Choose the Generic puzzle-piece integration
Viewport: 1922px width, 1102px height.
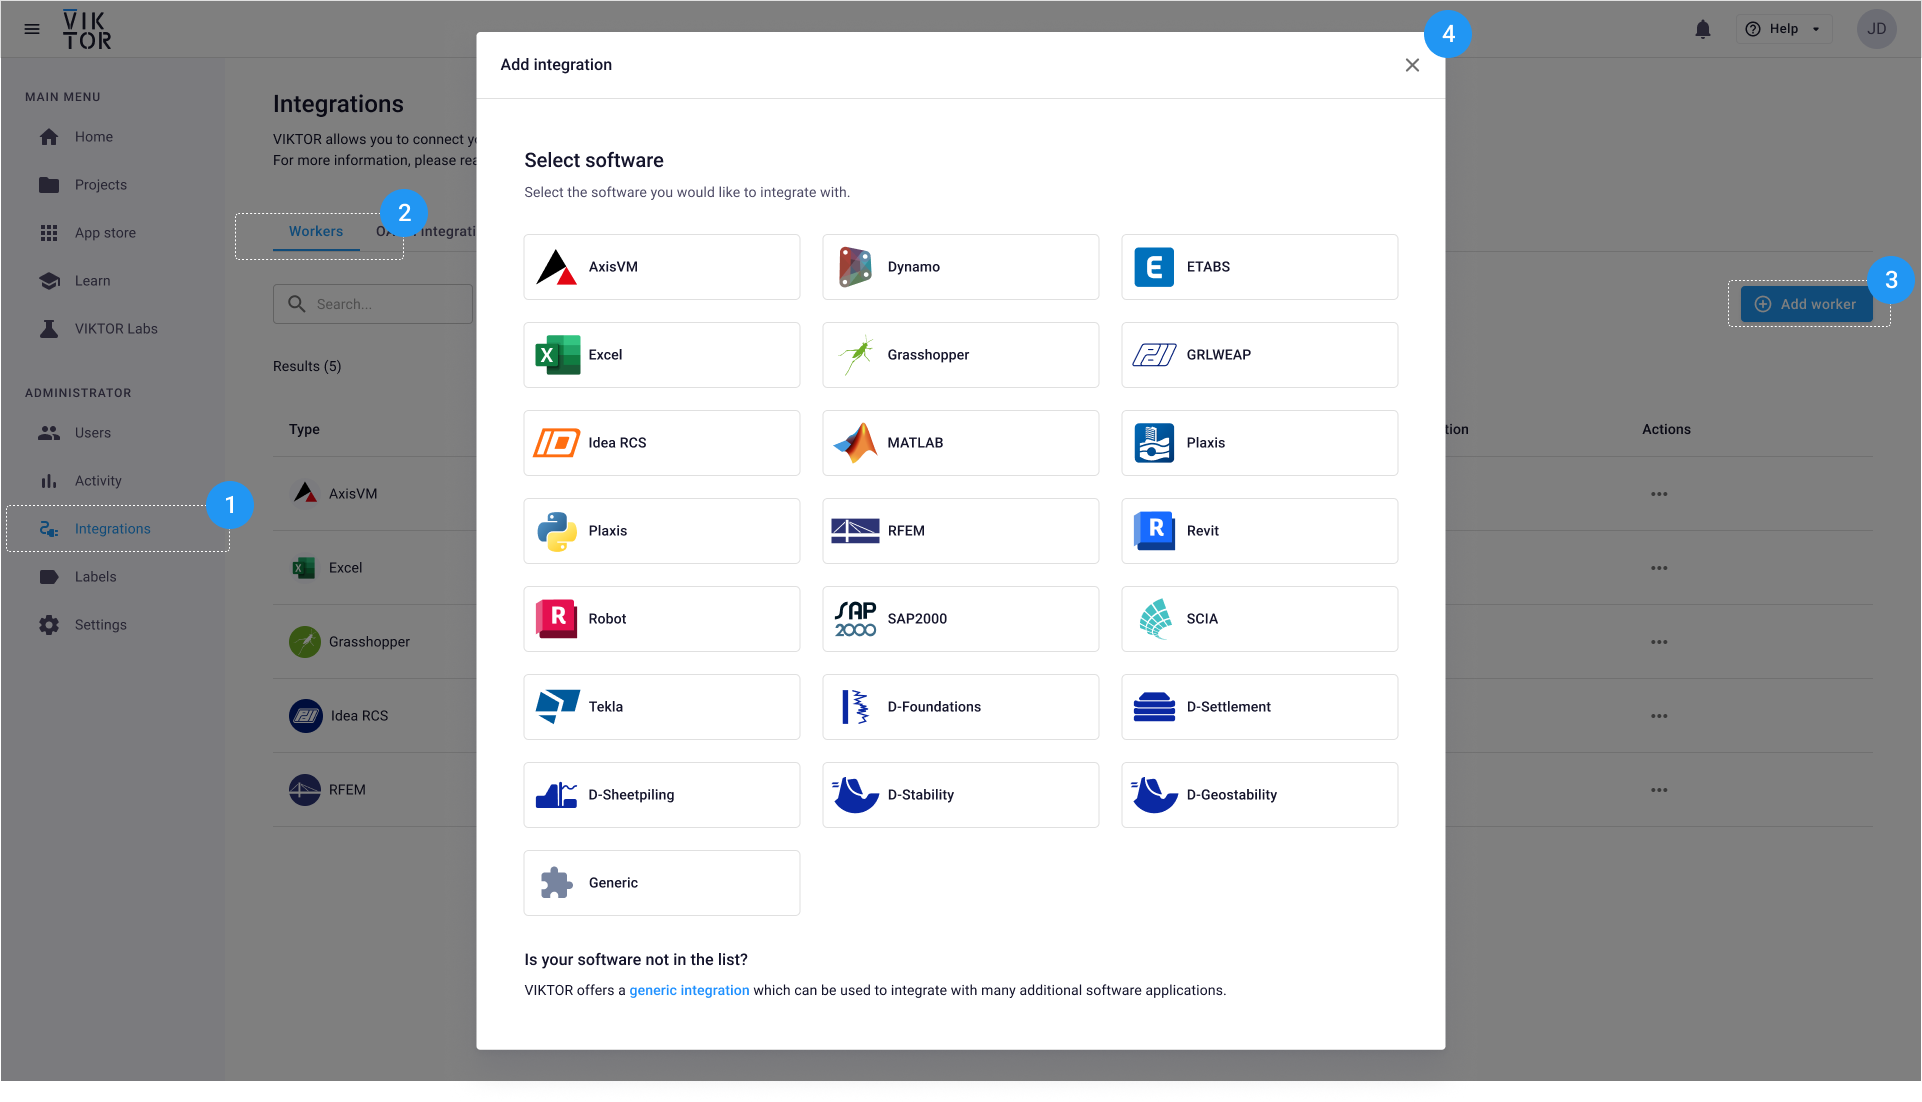click(661, 883)
